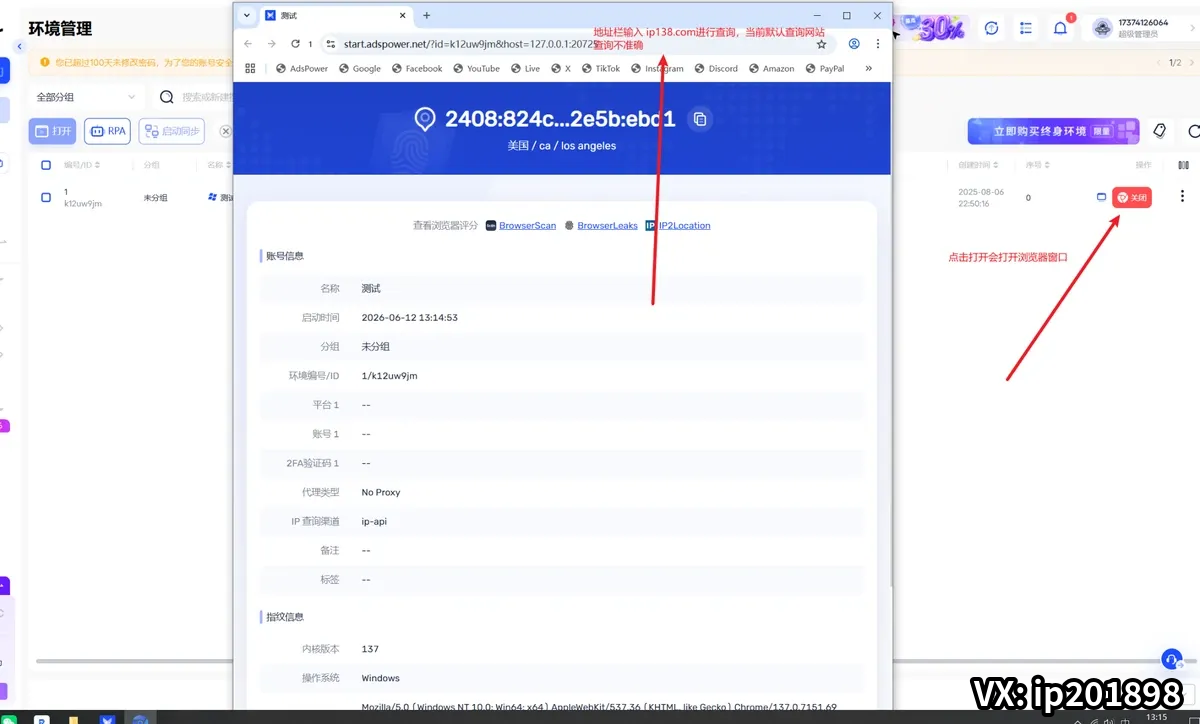Open the browser three-dot menu

coord(878,44)
